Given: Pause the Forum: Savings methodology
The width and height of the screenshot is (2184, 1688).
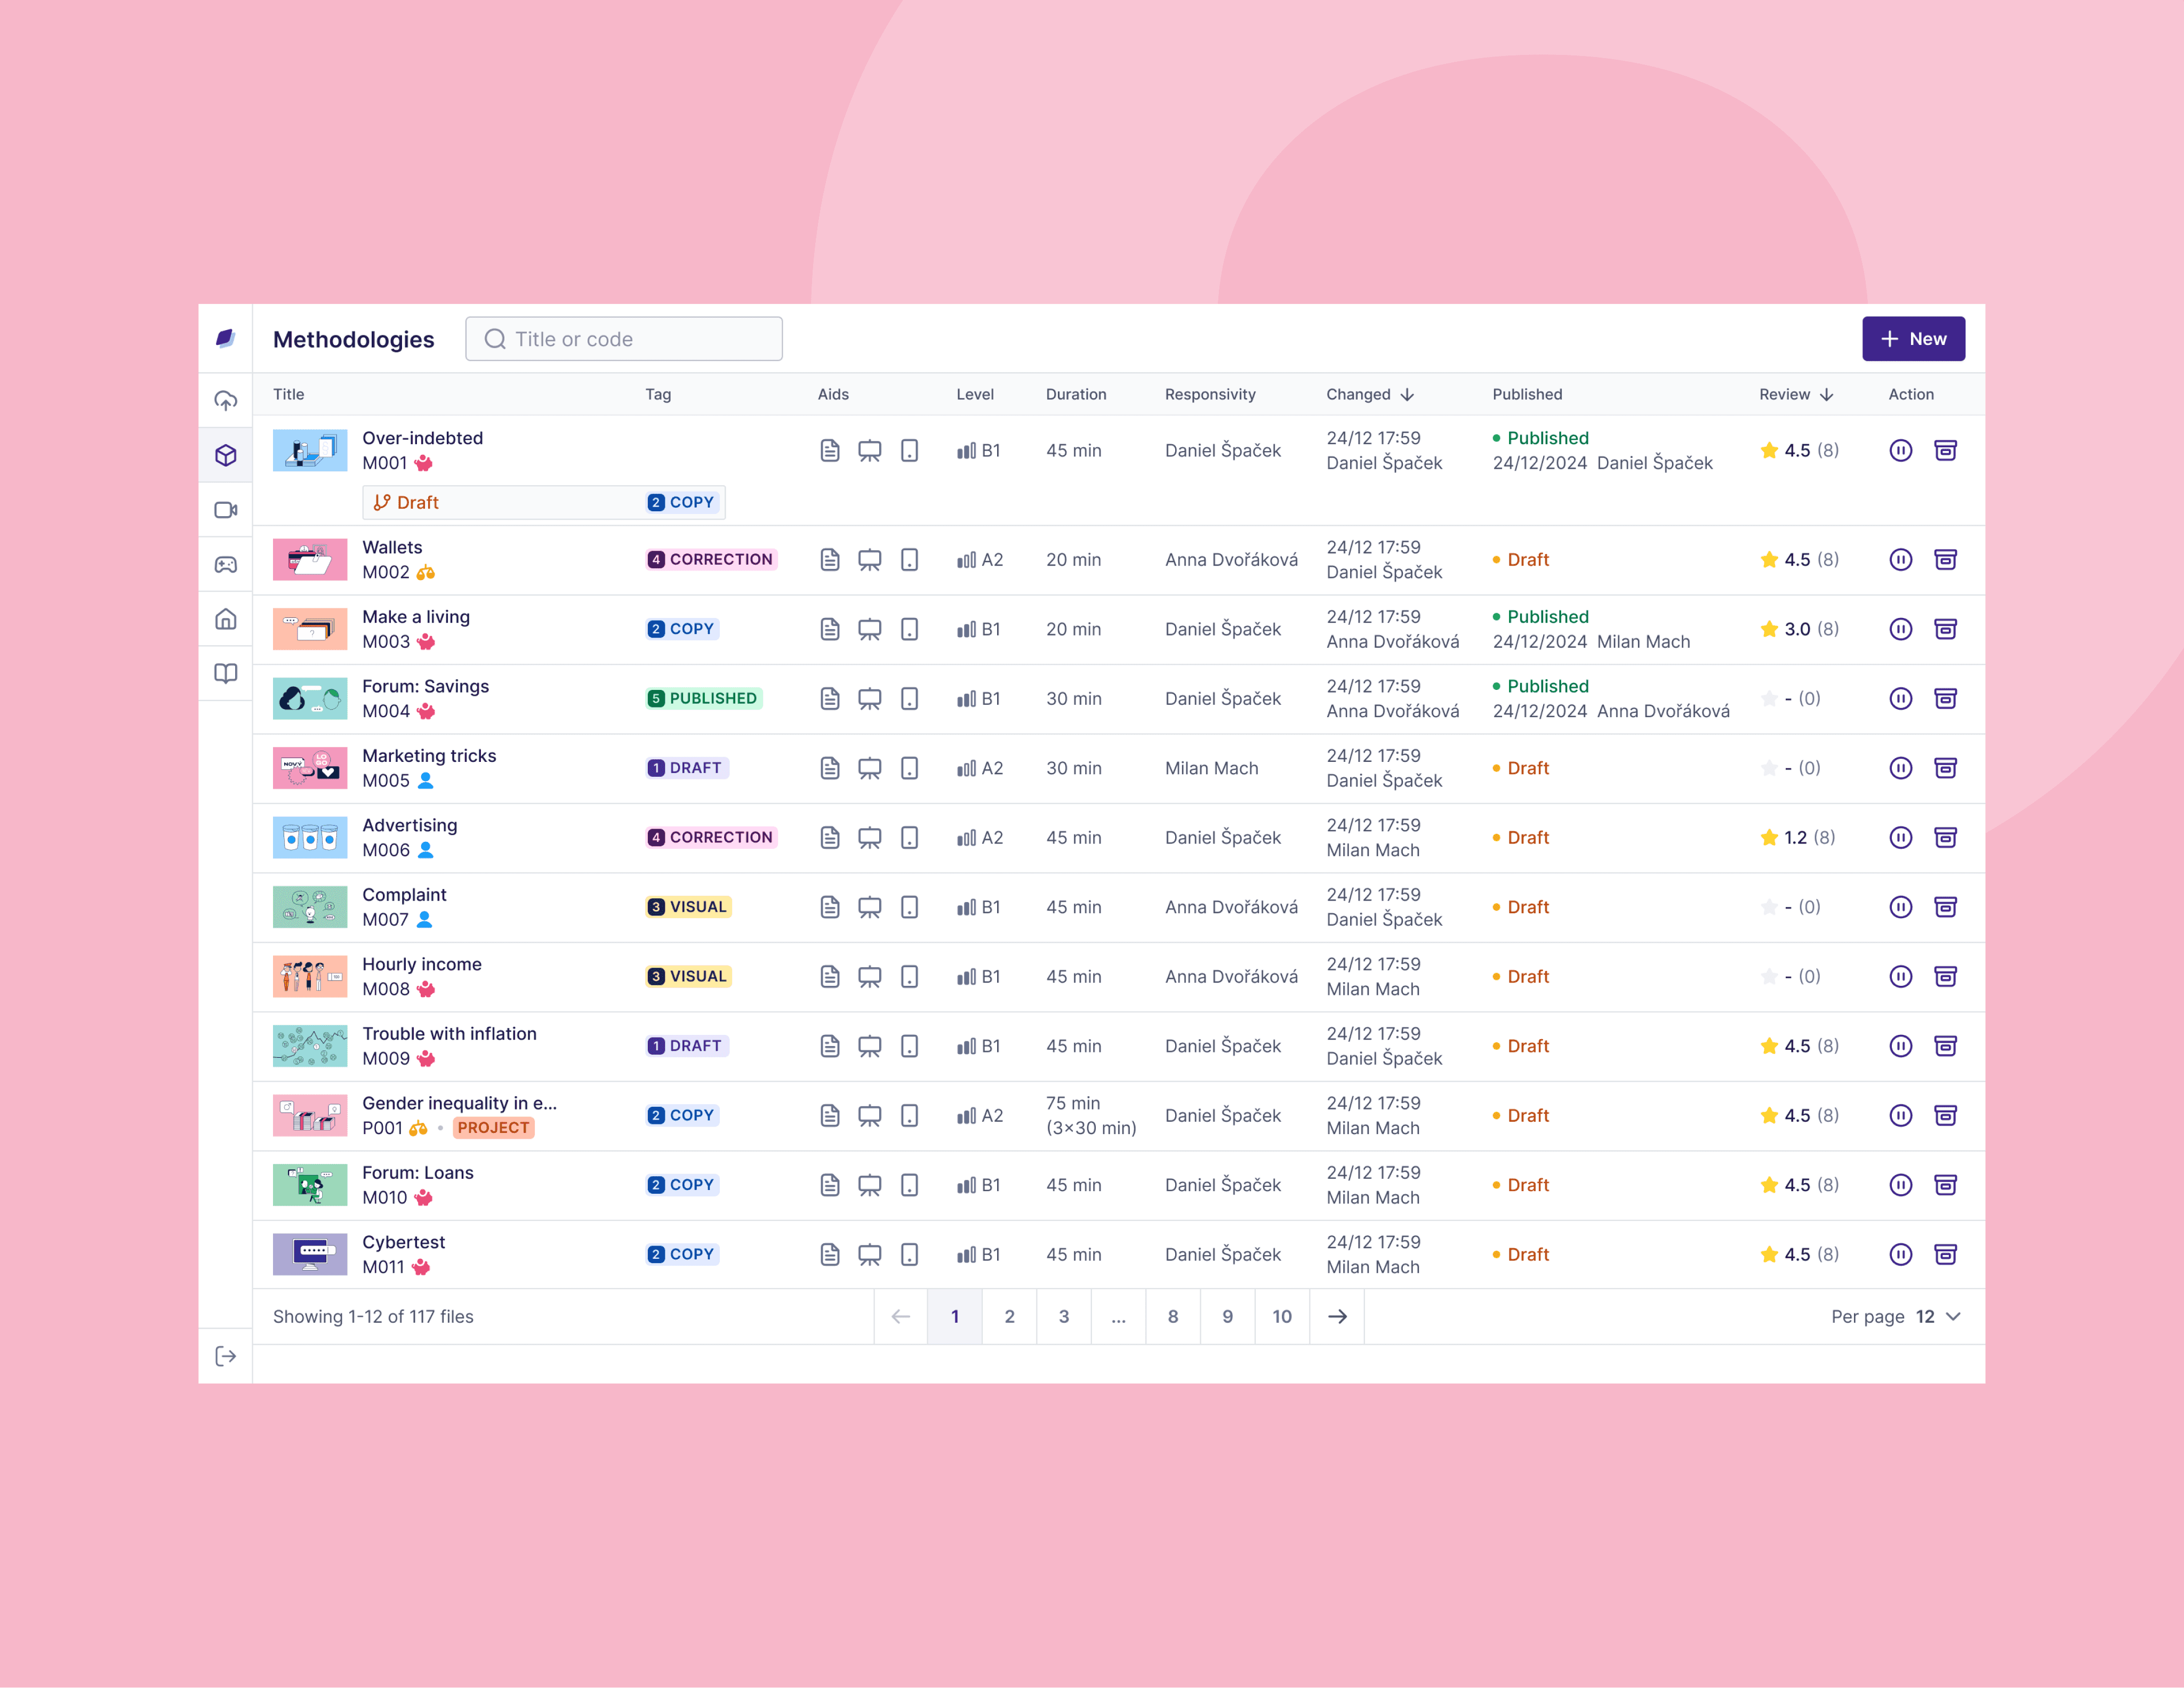Looking at the screenshot, I should coord(1900,699).
